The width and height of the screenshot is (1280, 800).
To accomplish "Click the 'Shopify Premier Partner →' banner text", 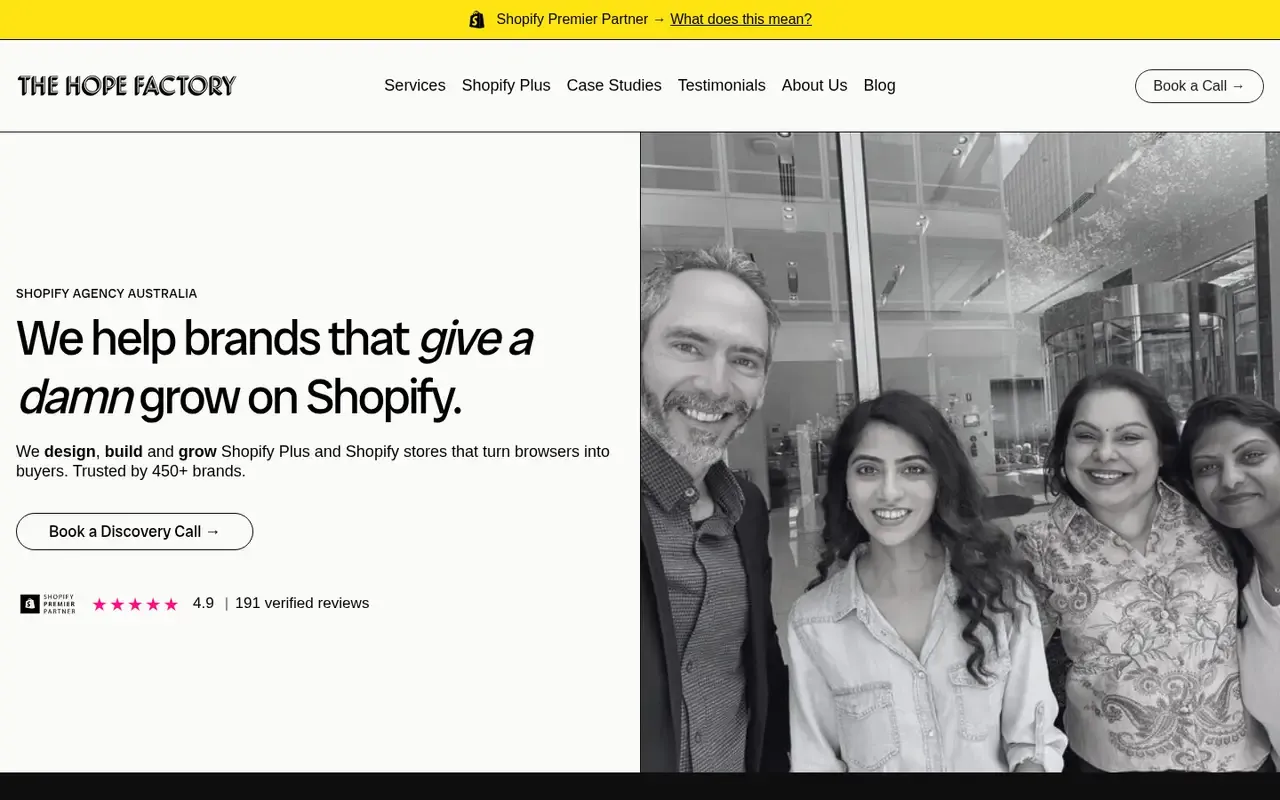I will click(x=581, y=19).
